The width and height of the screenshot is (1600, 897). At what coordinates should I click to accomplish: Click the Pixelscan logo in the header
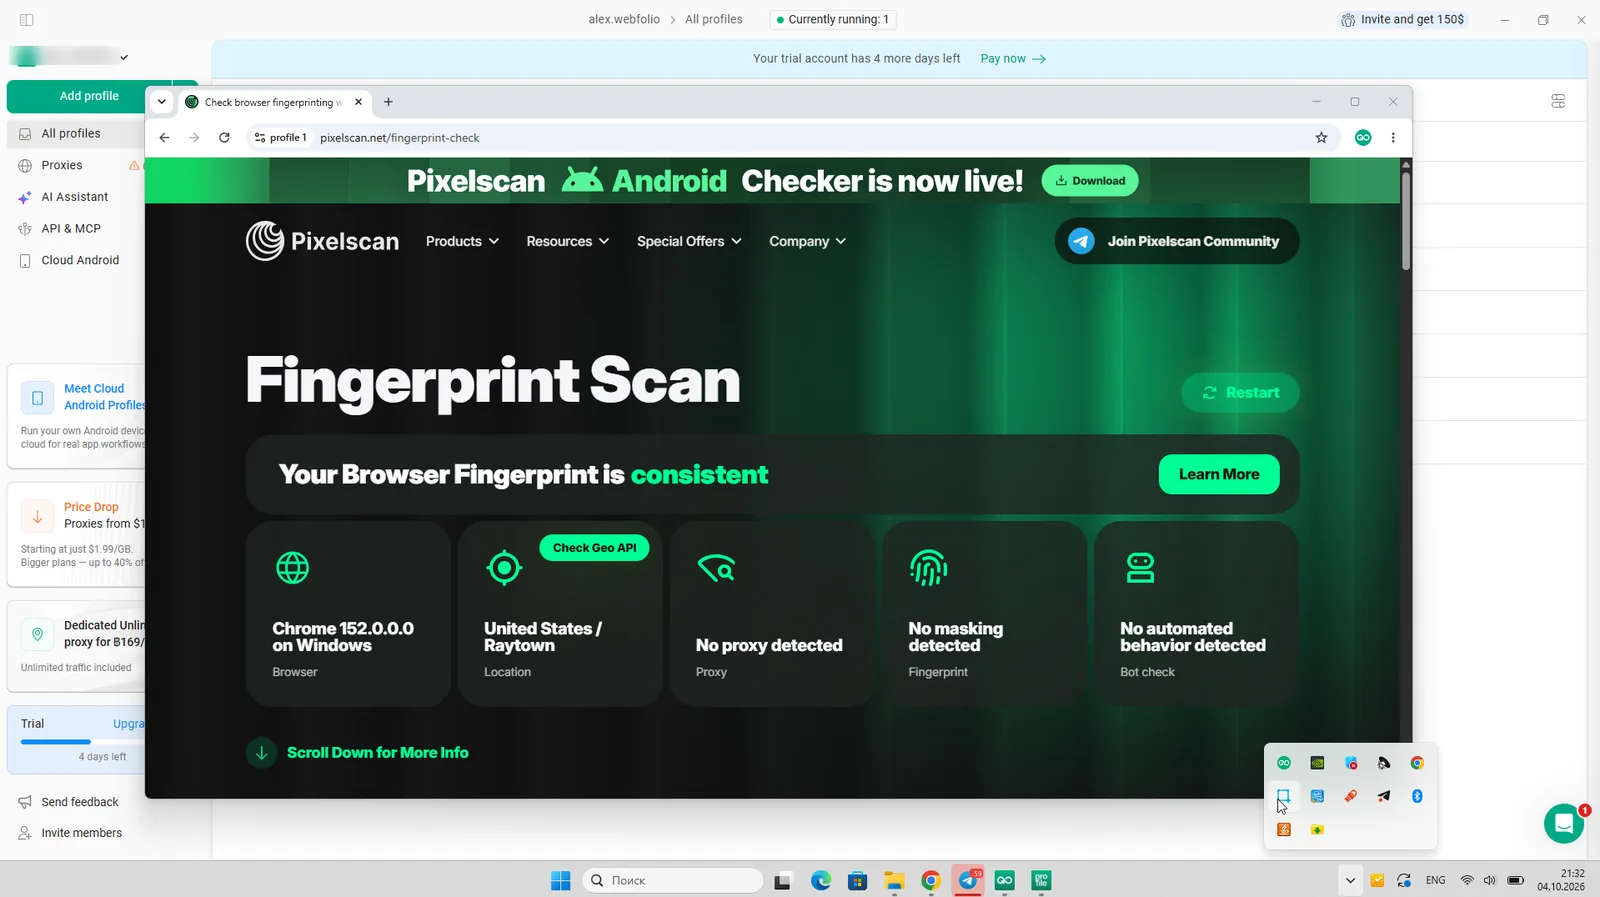tap(322, 241)
